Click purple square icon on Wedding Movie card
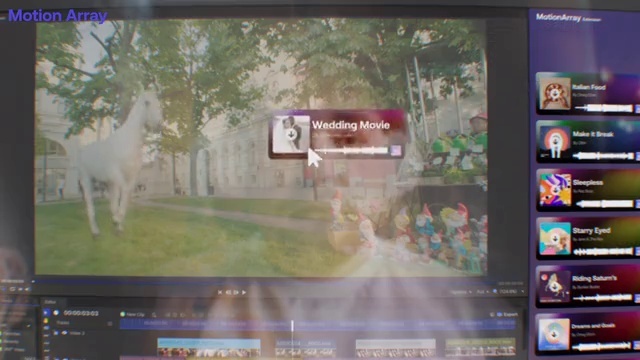The height and width of the screenshot is (360, 640). [396, 151]
